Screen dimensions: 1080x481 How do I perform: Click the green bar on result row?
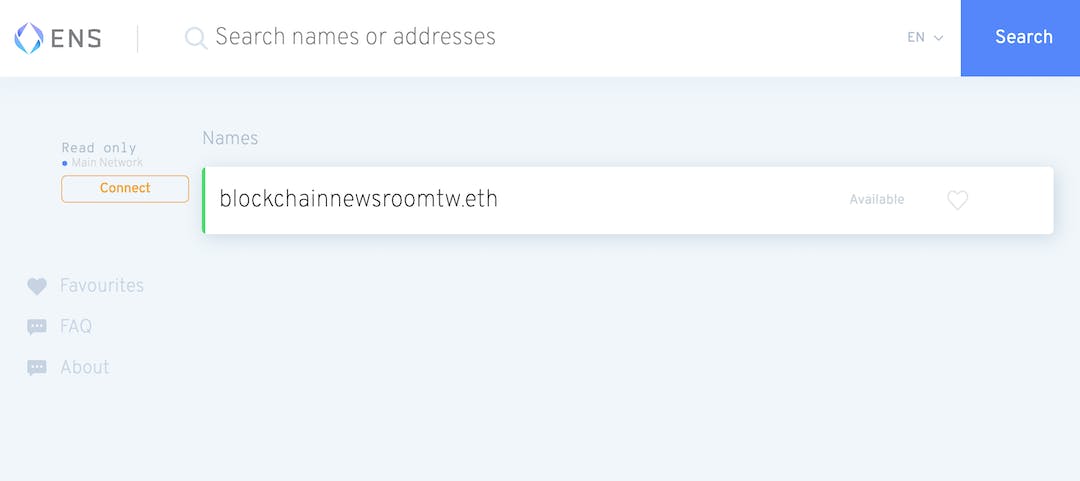204,200
